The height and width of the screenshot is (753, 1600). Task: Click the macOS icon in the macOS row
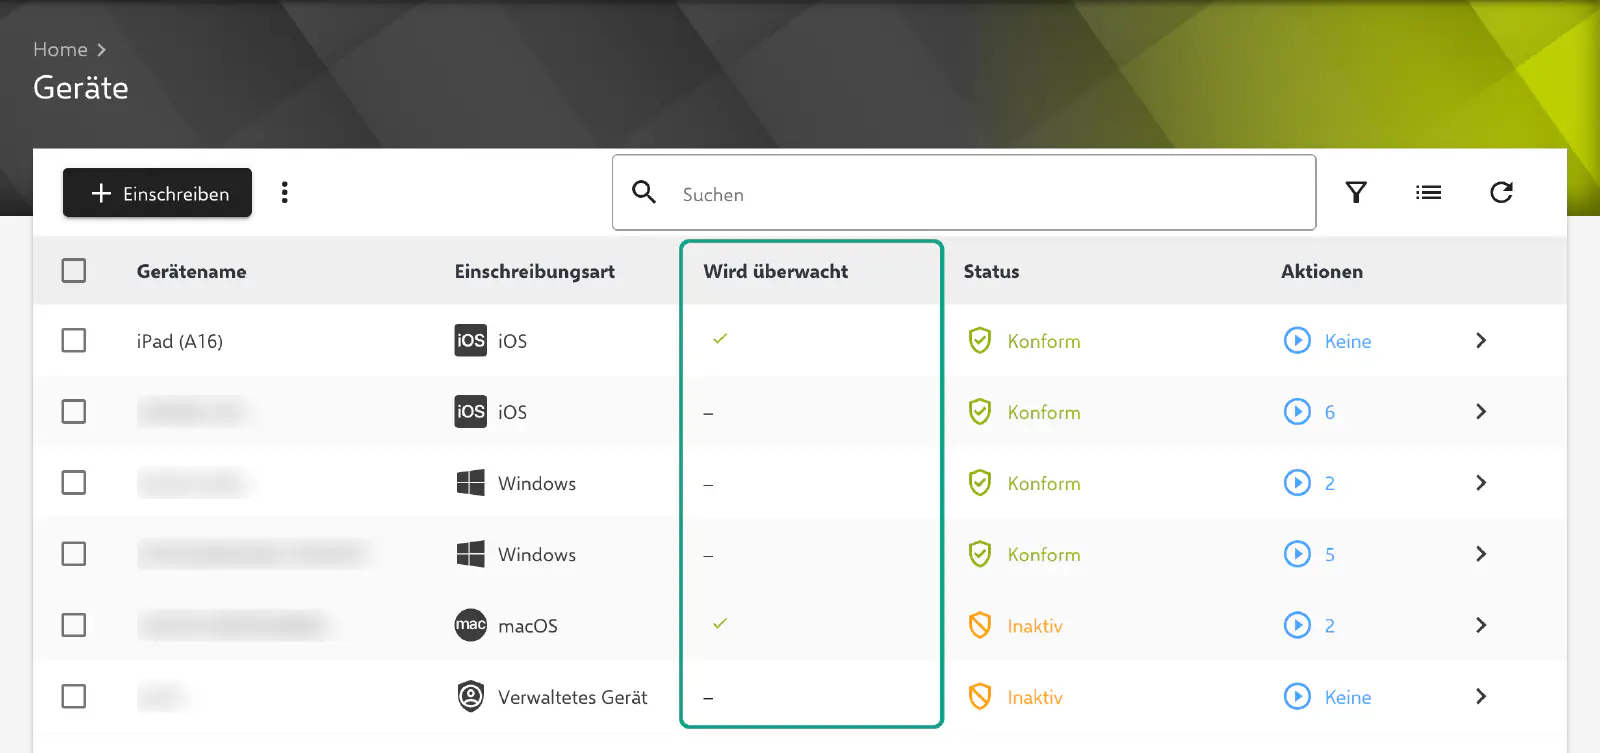[471, 625]
